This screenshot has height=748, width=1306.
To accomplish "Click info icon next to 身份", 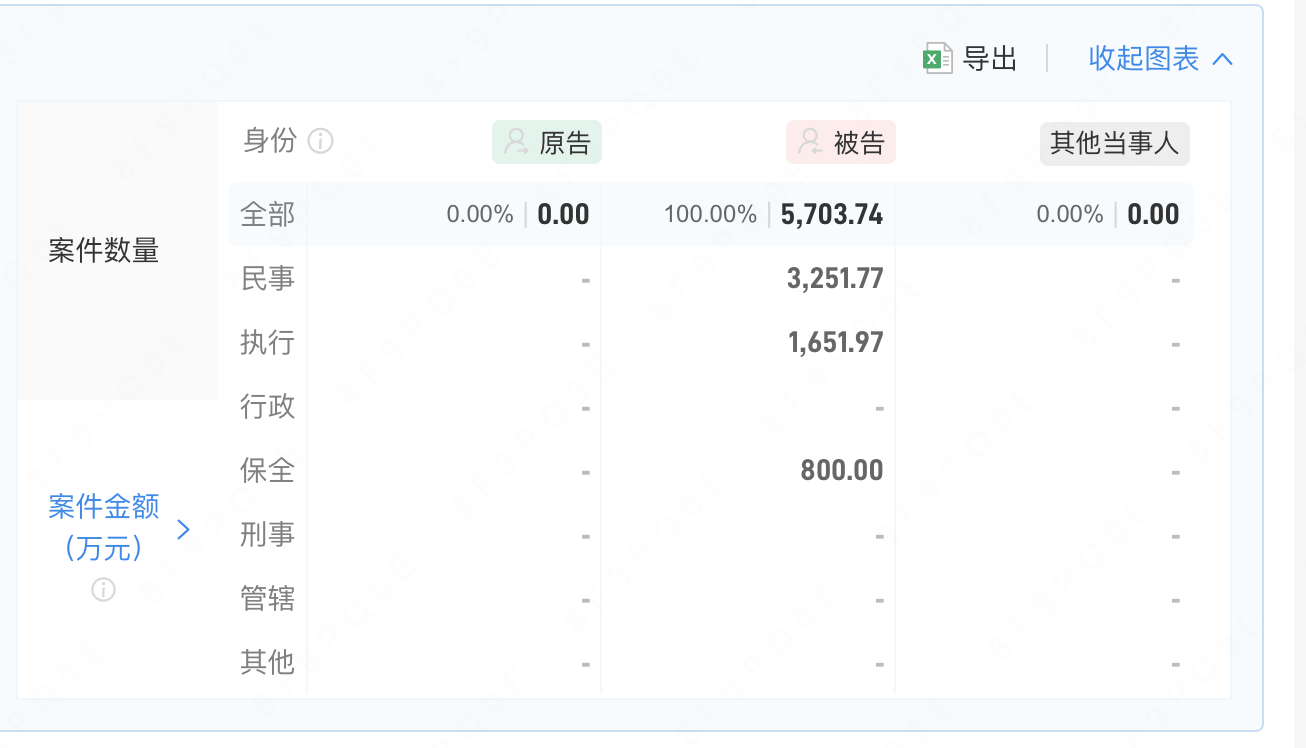I will (320, 141).
